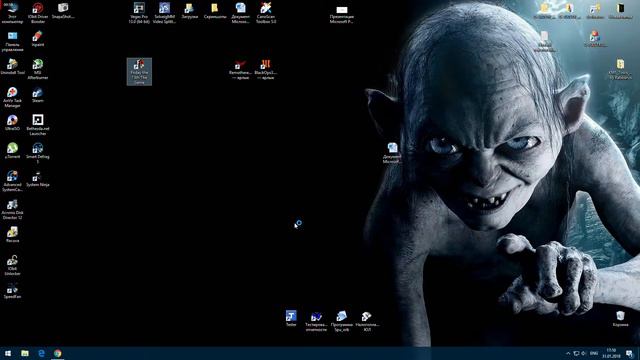Open Панель управления desktop icon
The height and width of the screenshot is (360, 640).
point(12,41)
